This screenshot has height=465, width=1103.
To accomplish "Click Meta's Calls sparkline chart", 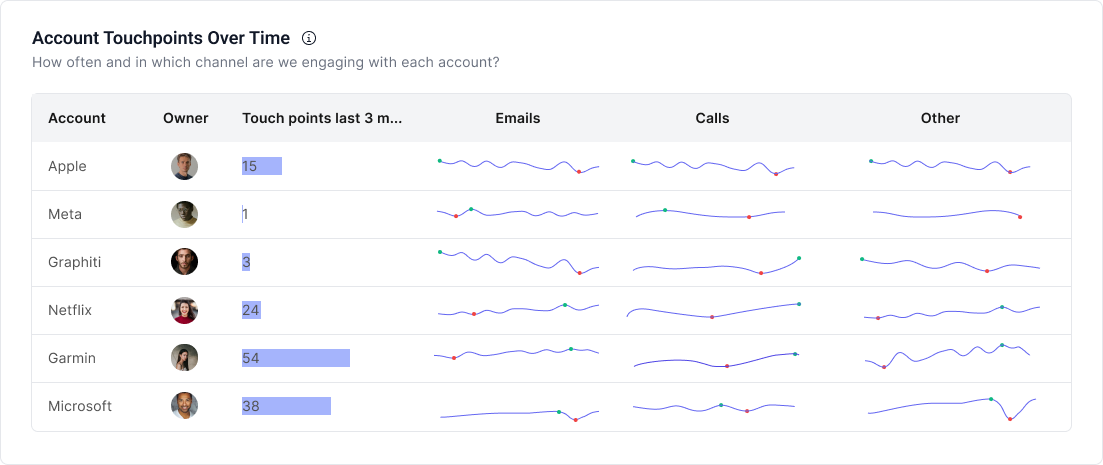I will point(710,213).
